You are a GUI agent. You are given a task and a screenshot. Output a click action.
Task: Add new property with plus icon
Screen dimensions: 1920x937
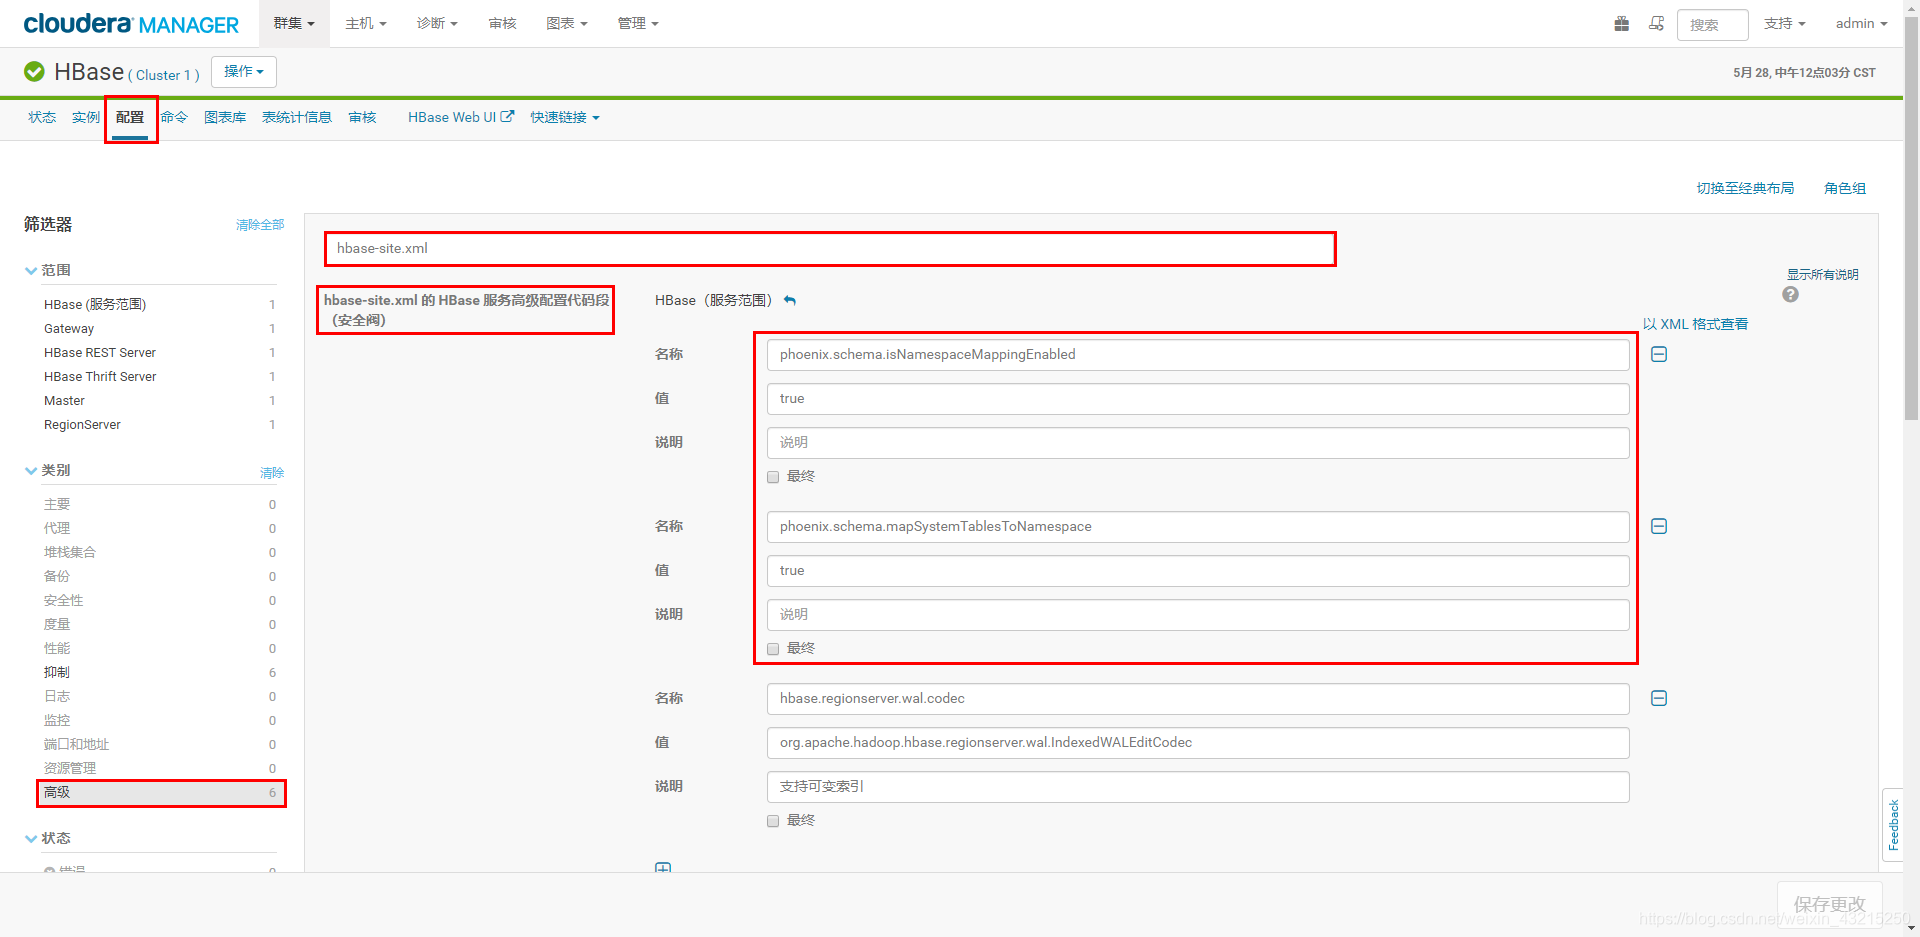(663, 868)
